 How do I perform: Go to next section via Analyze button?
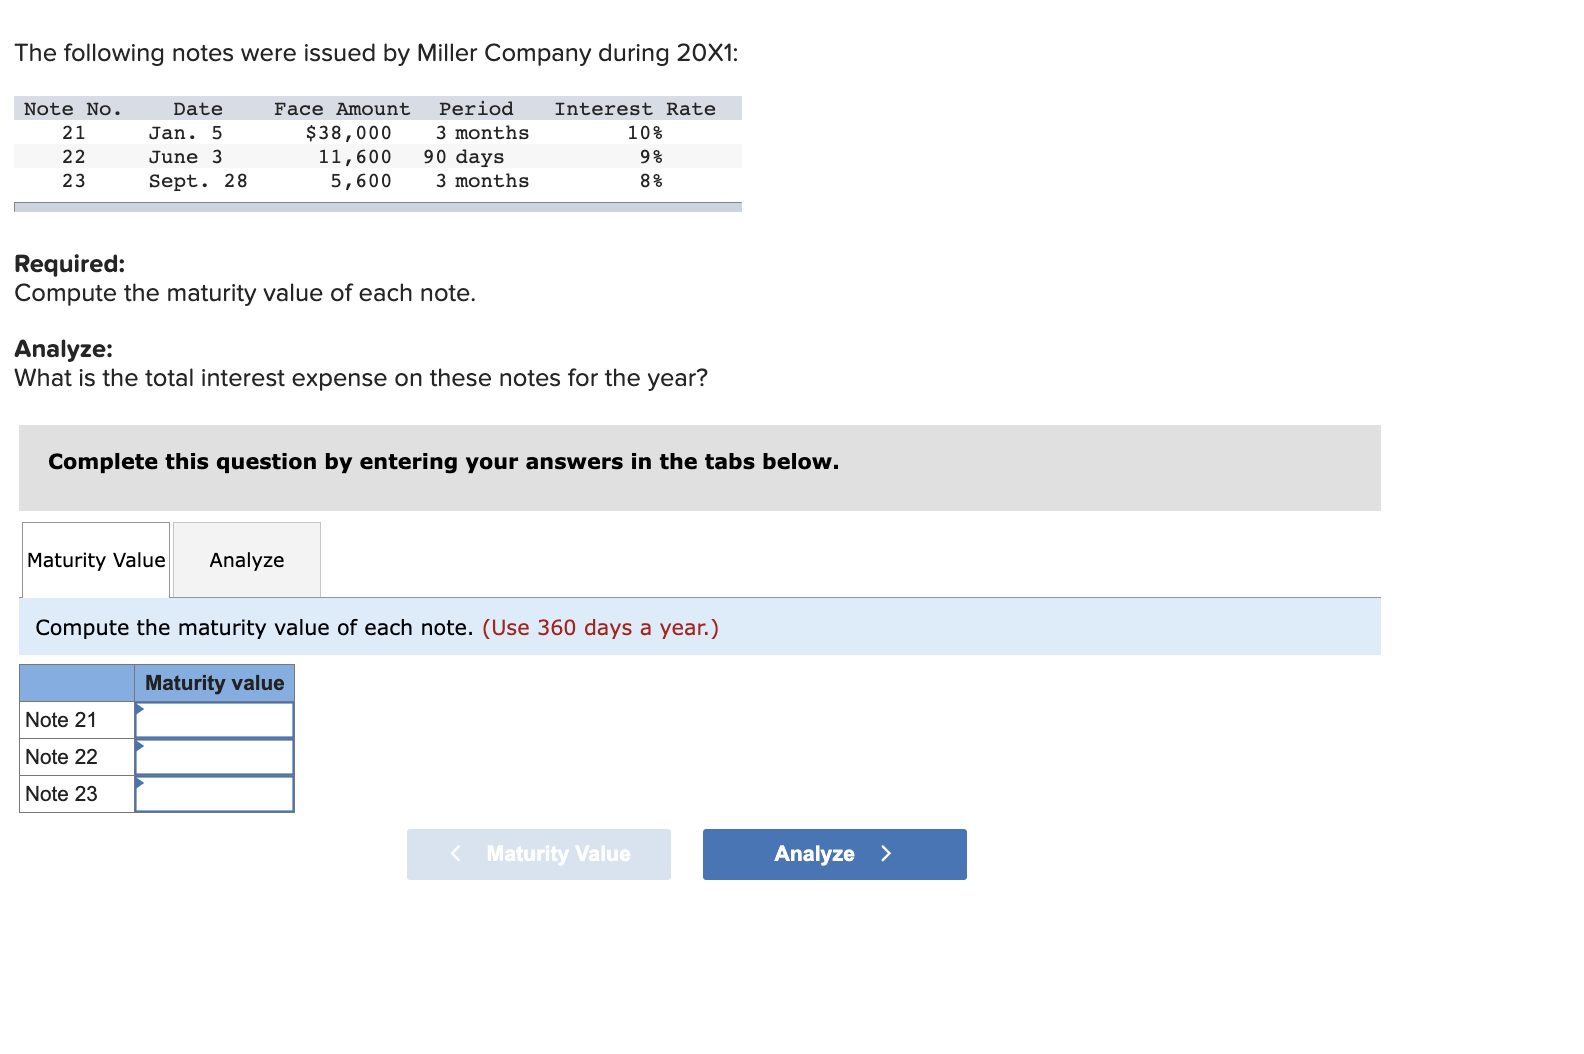point(834,854)
